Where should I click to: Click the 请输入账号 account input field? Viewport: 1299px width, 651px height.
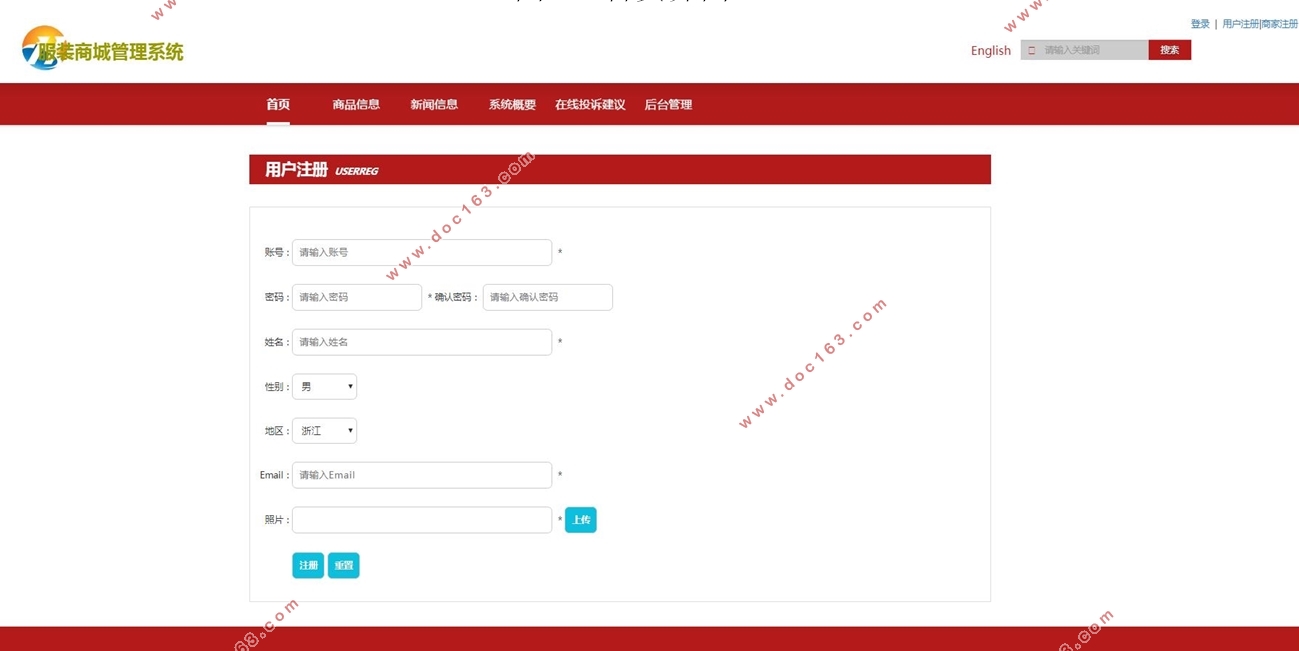[x=421, y=252]
